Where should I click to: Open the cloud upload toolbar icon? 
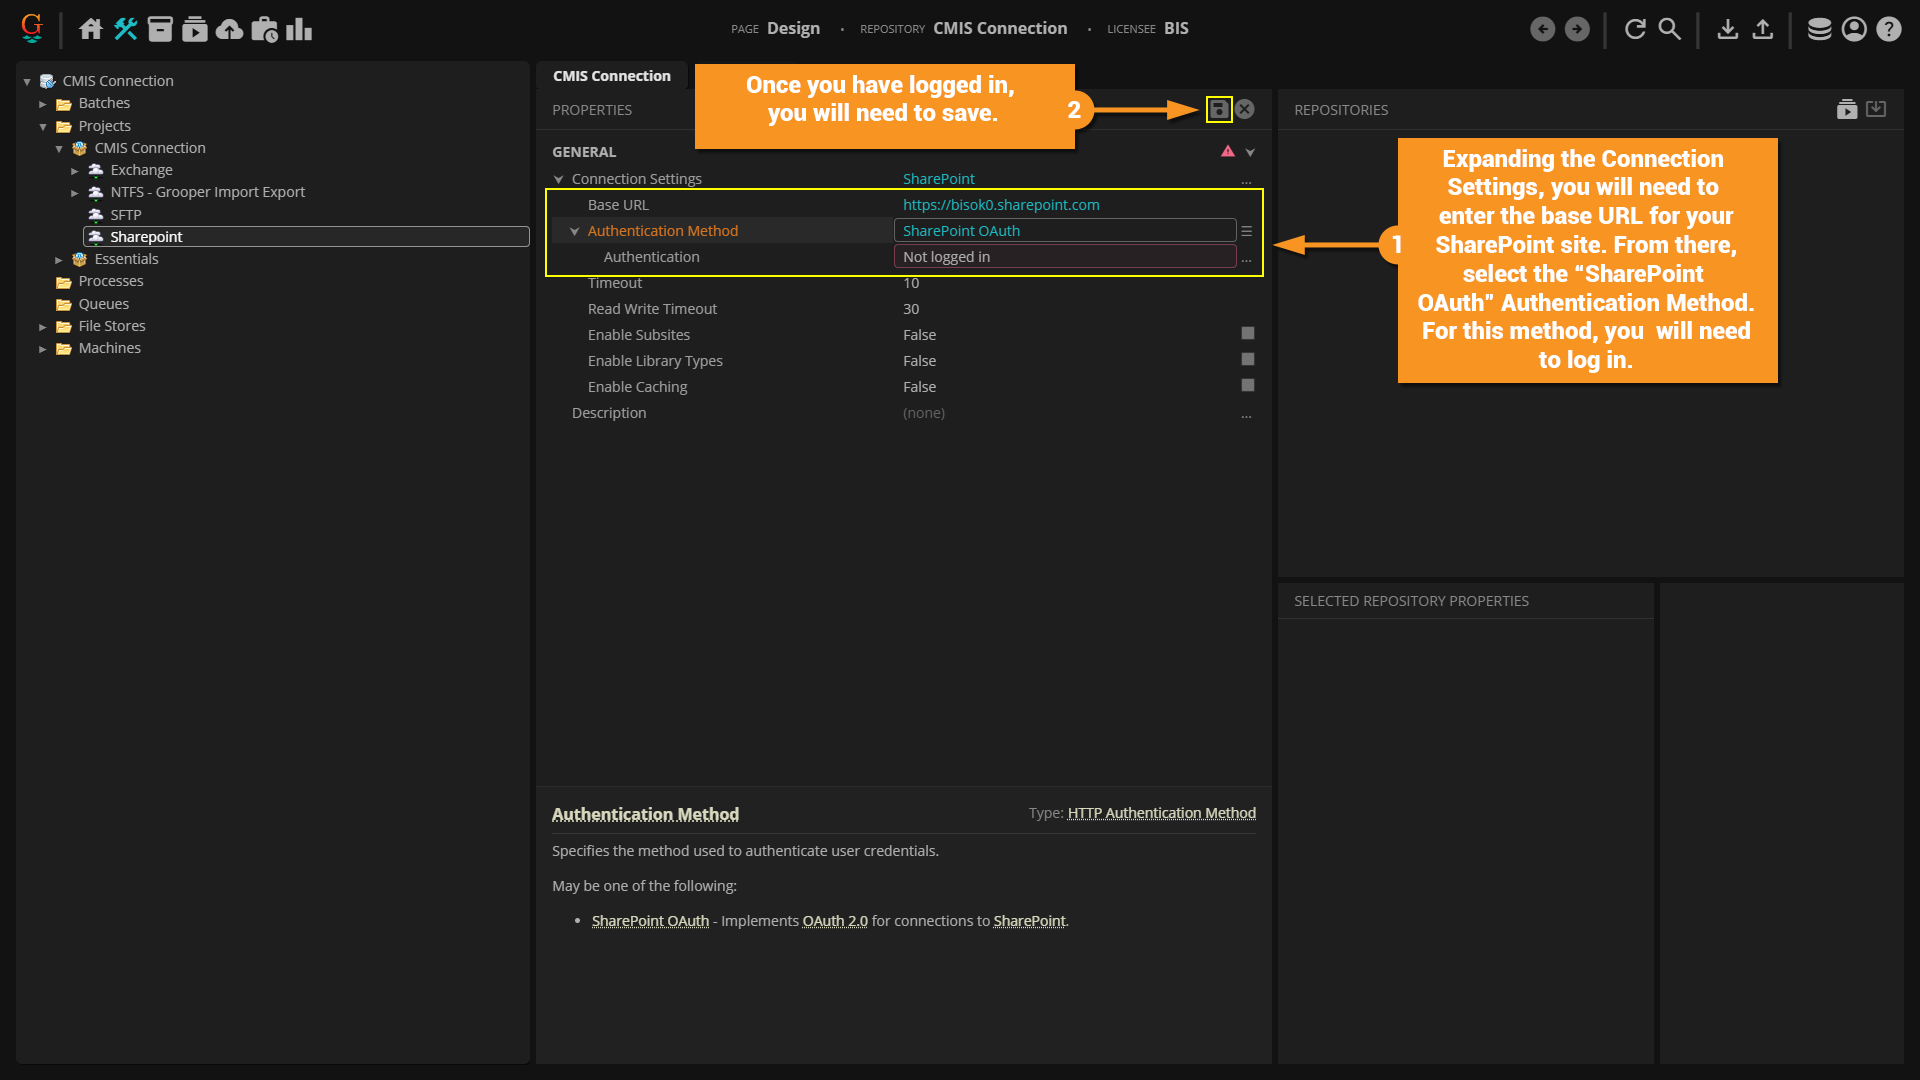229,29
